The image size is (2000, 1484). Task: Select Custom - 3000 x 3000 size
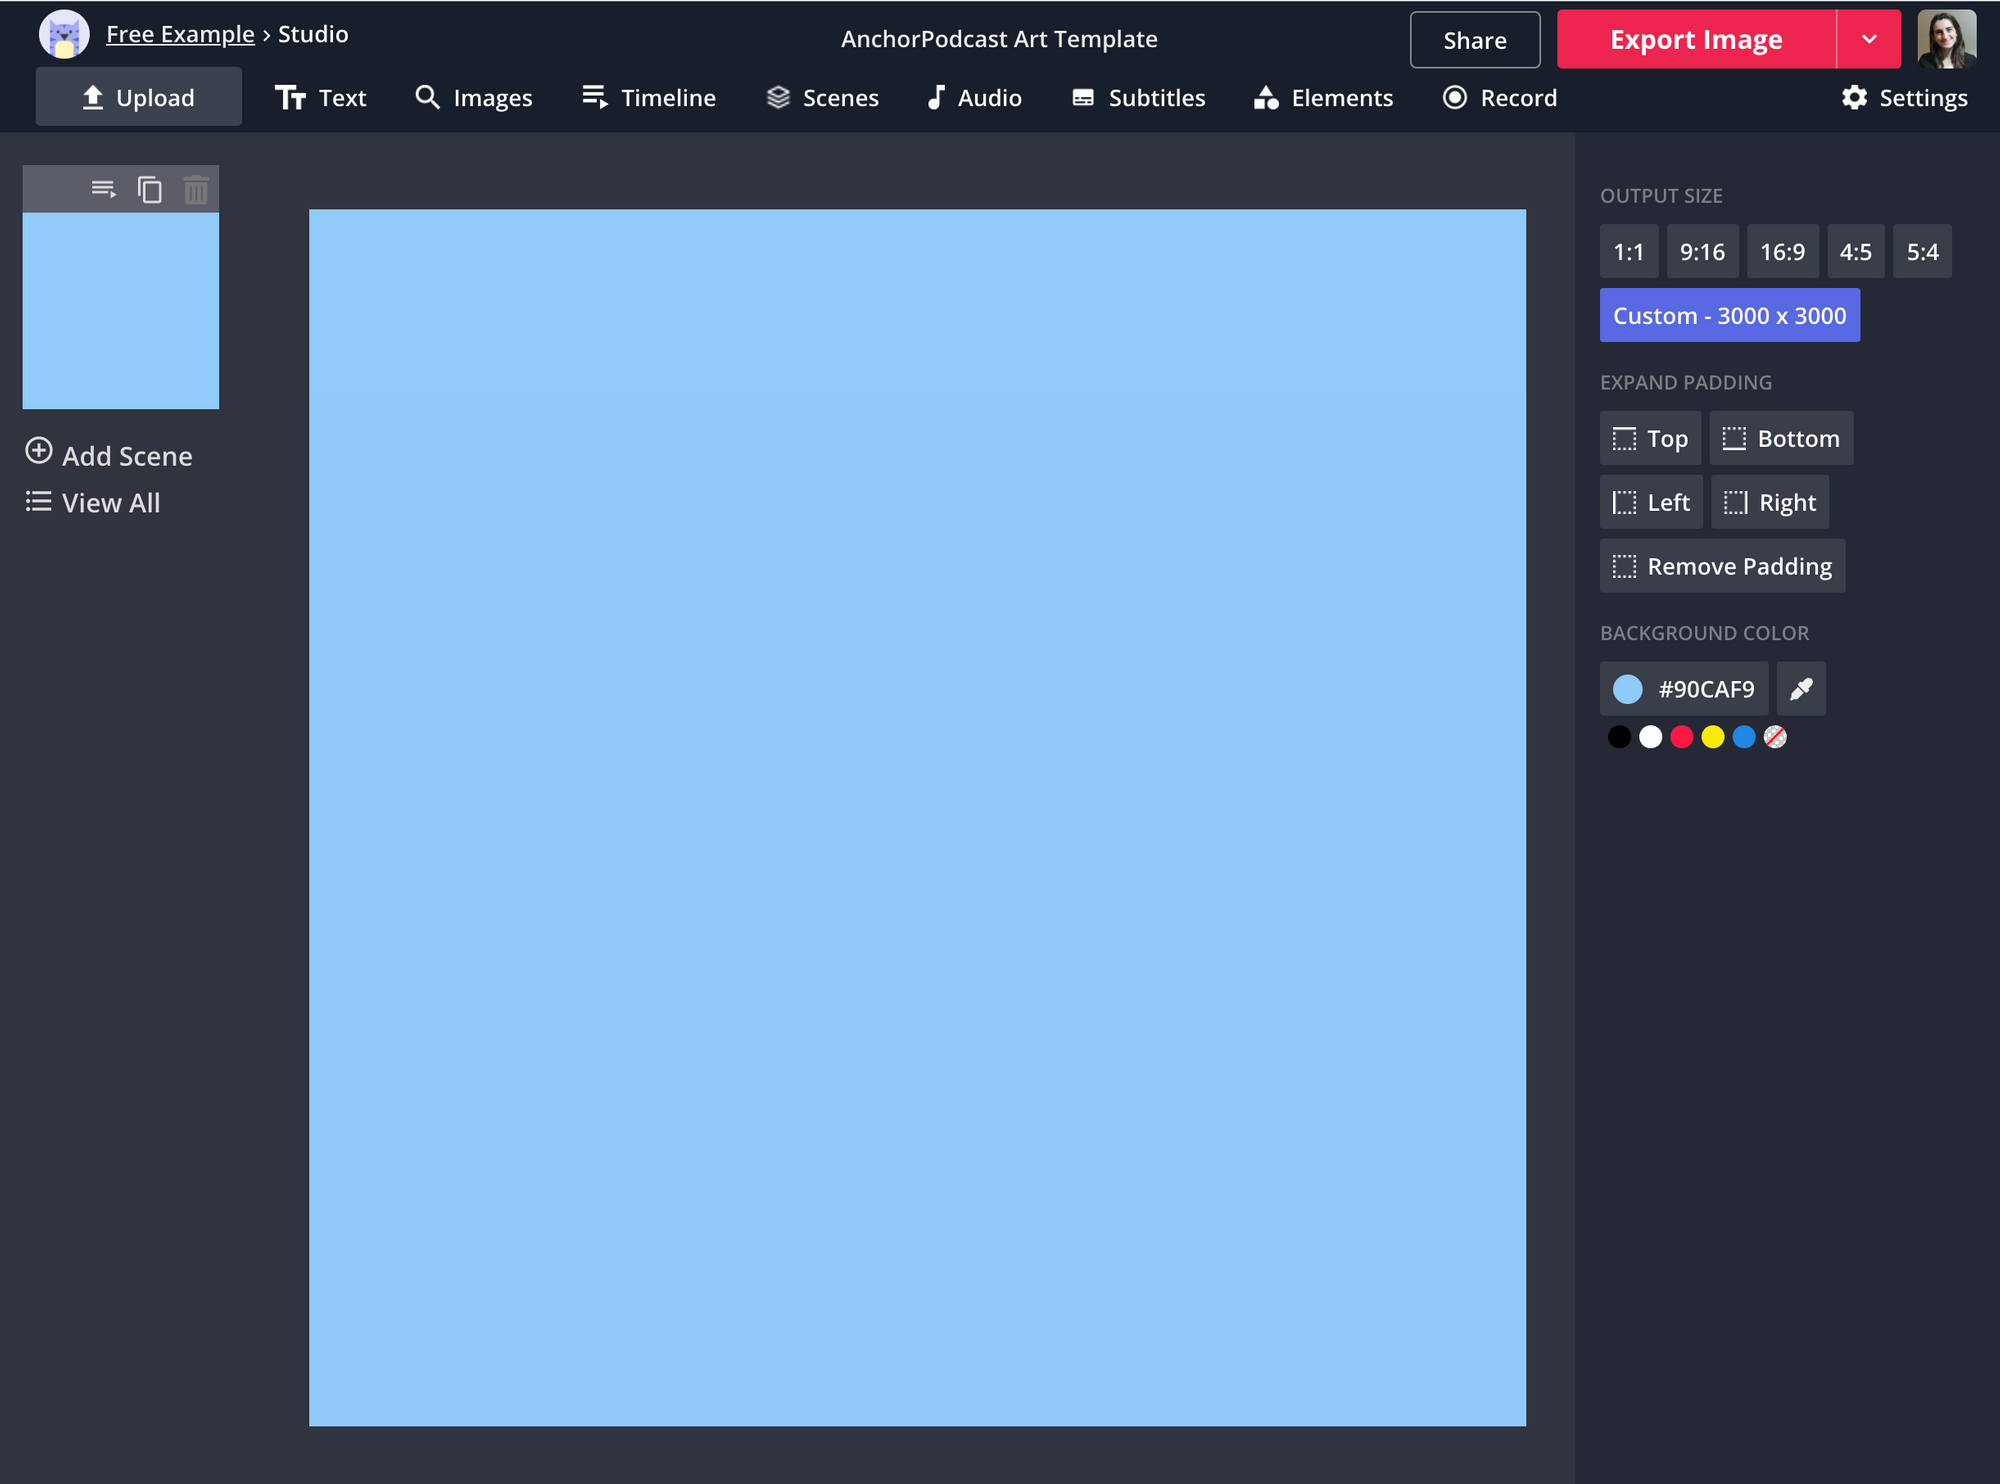tap(1729, 316)
